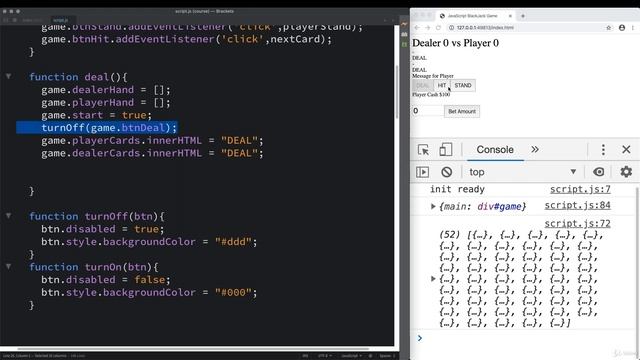Collapse the turnOn function fold arrow
Image resolution: width=640 pixels, height=360 pixels.
pos(8,267)
